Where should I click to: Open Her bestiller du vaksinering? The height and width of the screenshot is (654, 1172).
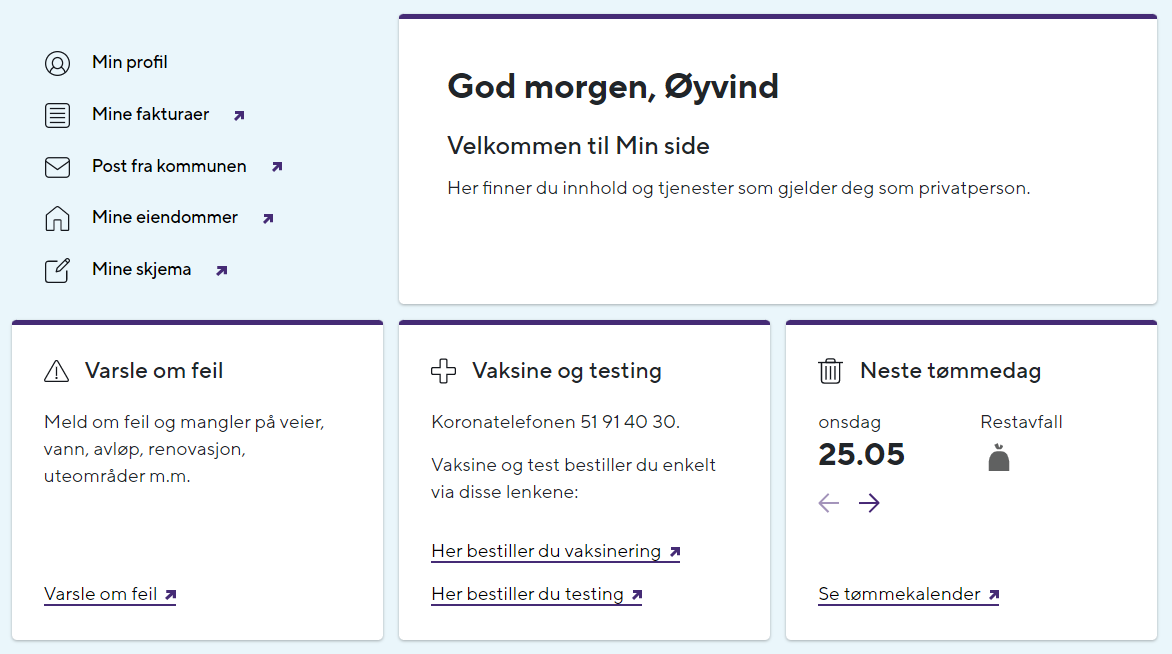pos(548,551)
